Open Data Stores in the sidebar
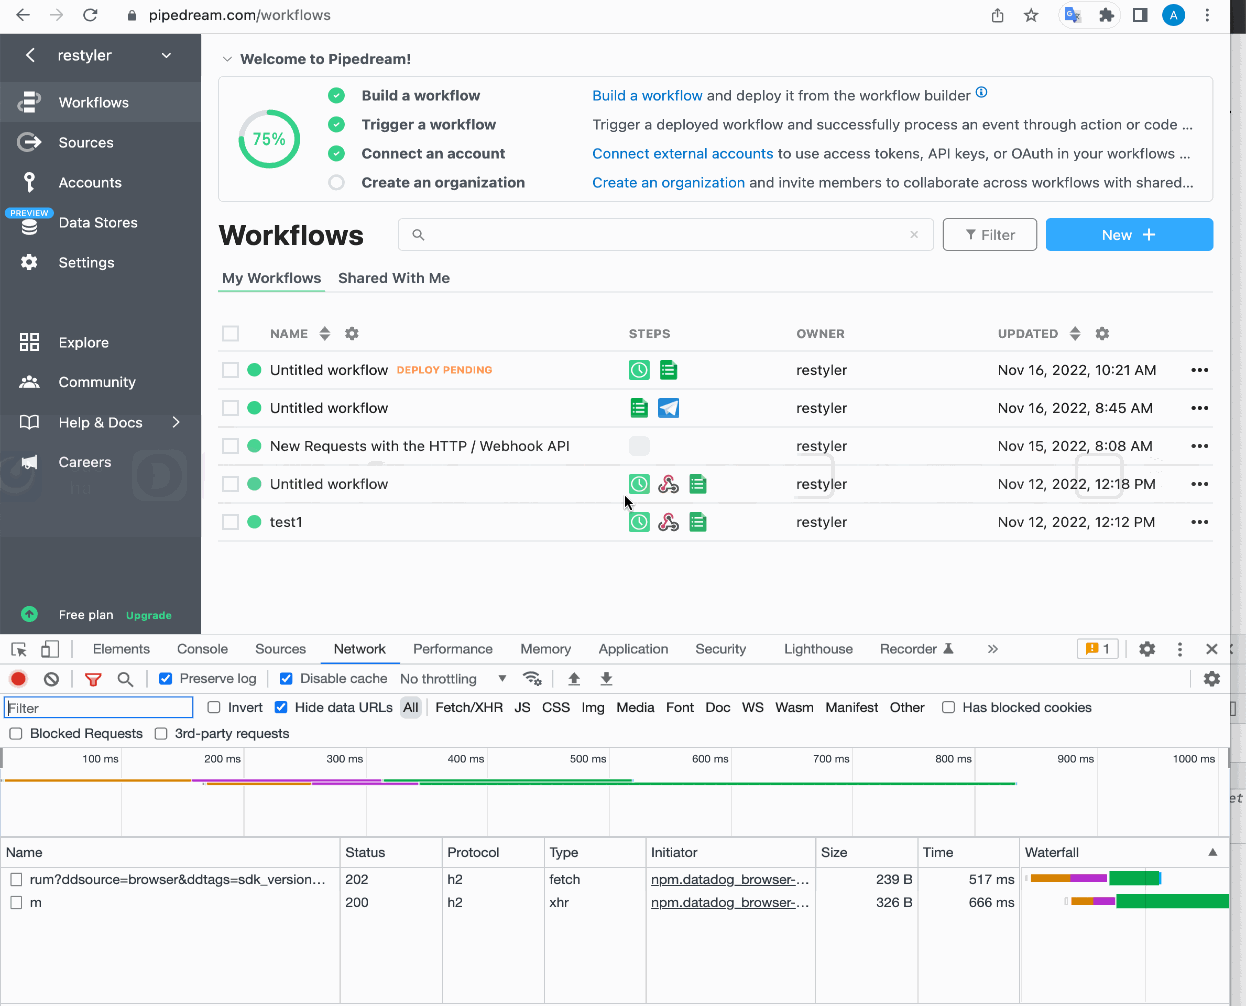 (x=100, y=222)
